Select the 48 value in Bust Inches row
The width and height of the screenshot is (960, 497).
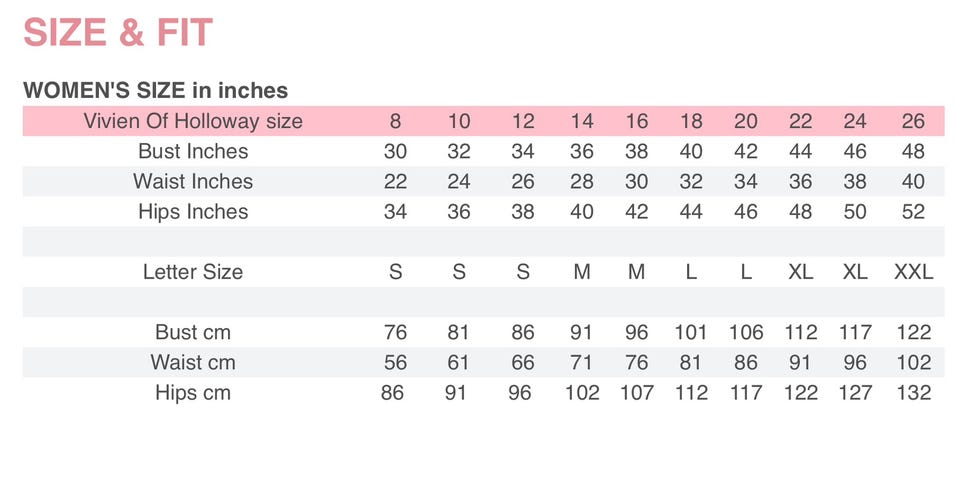[x=913, y=152]
